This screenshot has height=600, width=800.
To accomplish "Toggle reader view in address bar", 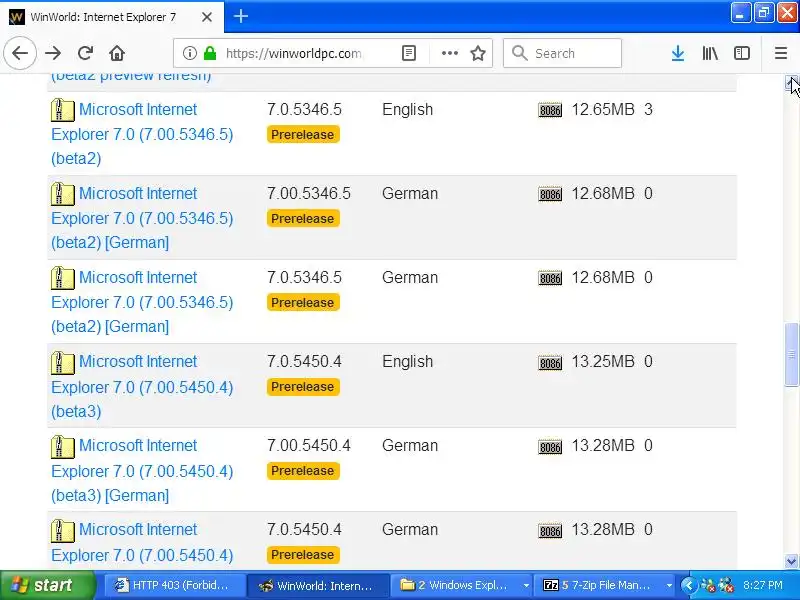I will click(x=409, y=53).
